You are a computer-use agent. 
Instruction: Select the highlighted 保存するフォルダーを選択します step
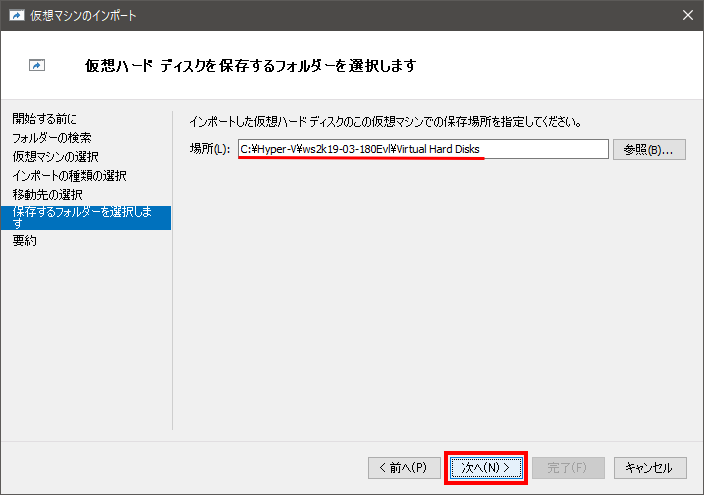pos(86,218)
